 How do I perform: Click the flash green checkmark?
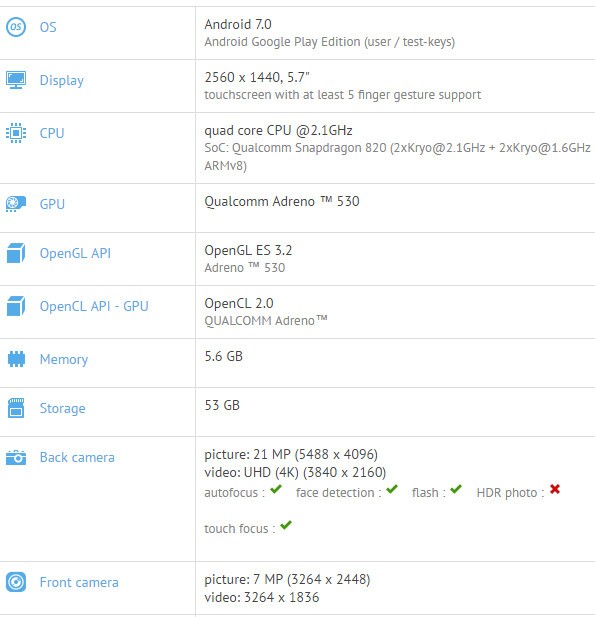point(456,490)
